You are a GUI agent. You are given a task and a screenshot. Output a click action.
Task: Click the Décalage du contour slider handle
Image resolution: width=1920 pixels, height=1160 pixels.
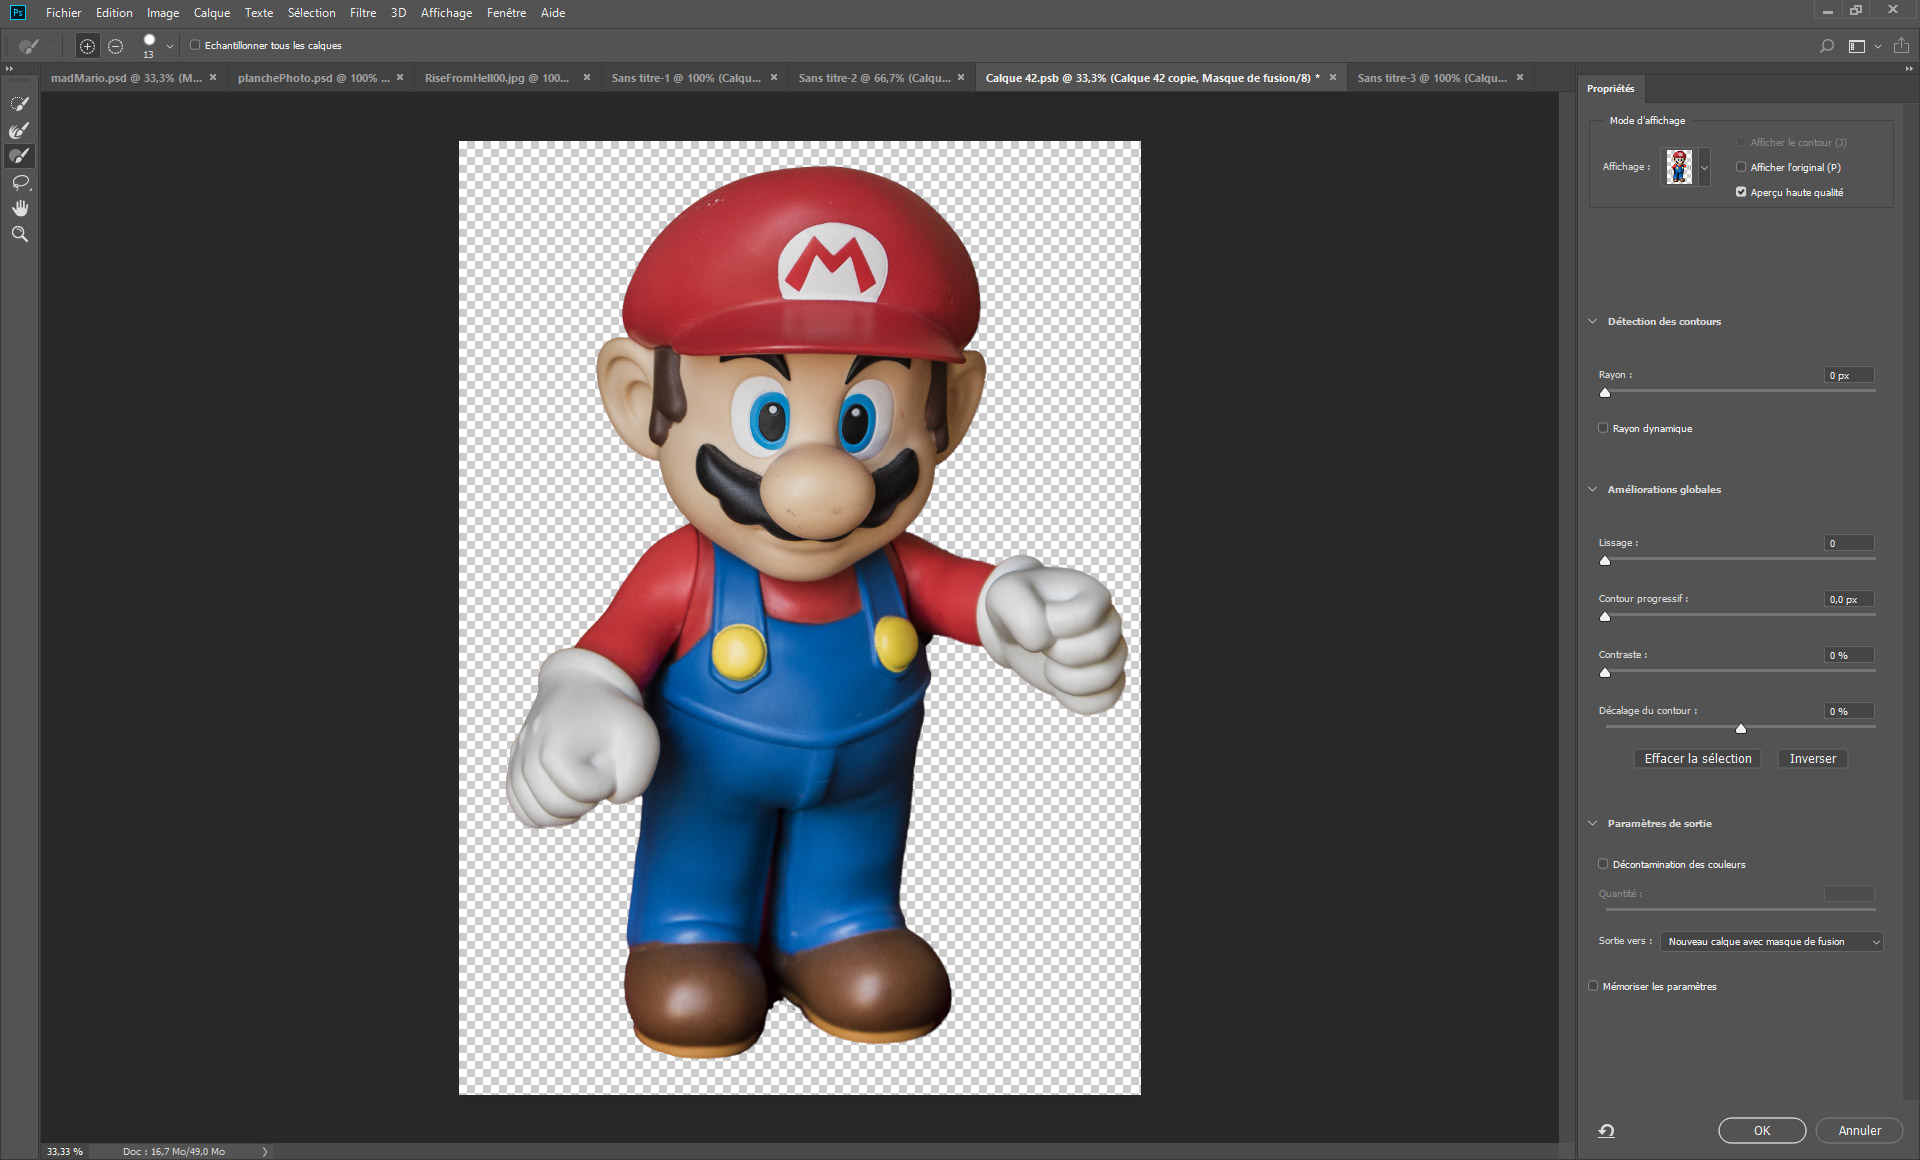(1741, 729)
